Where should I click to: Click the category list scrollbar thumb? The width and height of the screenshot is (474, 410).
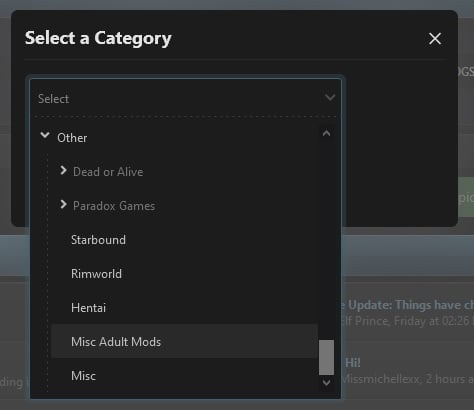326,357
